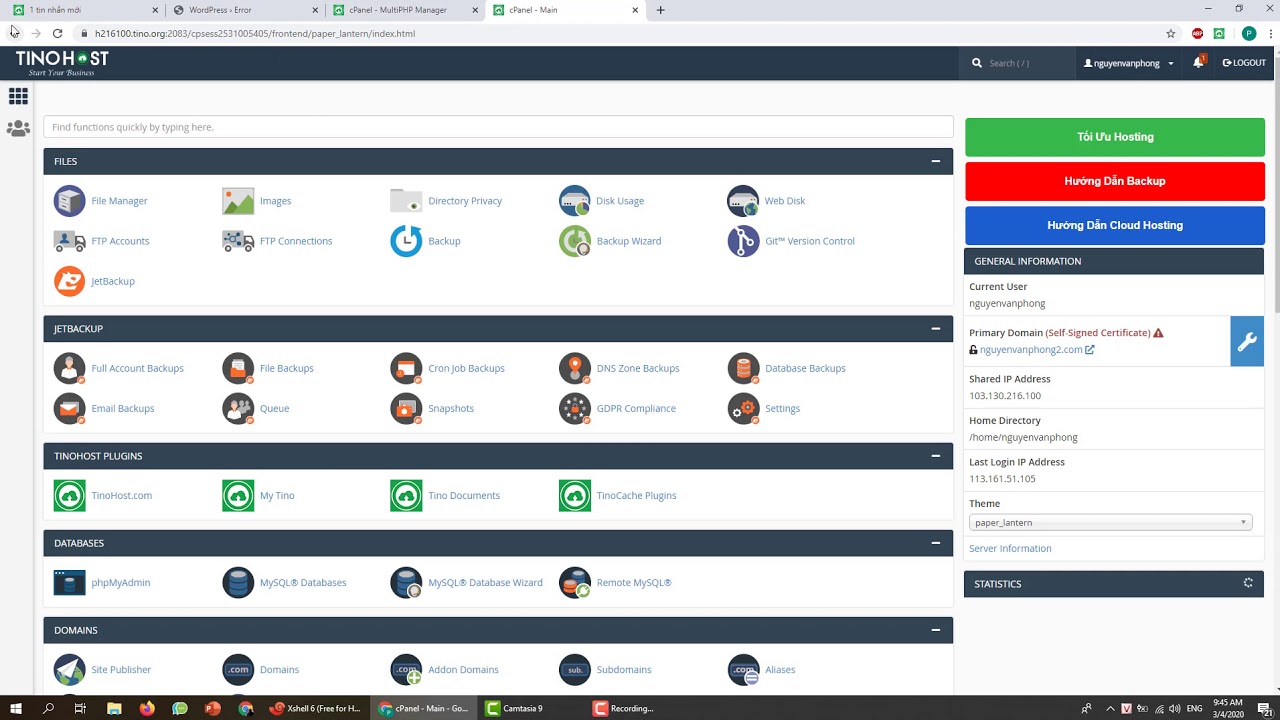Open the nguyenvanphong user menu
The width and height of the screenshot is (1280, 720).
click(x=1129, y=63)
